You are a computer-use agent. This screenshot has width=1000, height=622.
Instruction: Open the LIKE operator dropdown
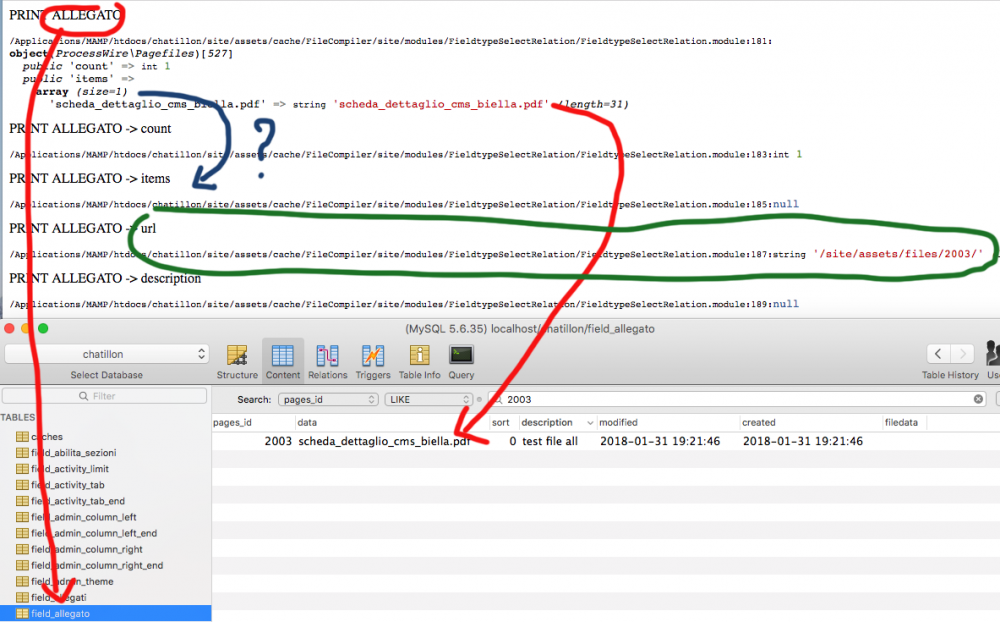tap(423, 399)
